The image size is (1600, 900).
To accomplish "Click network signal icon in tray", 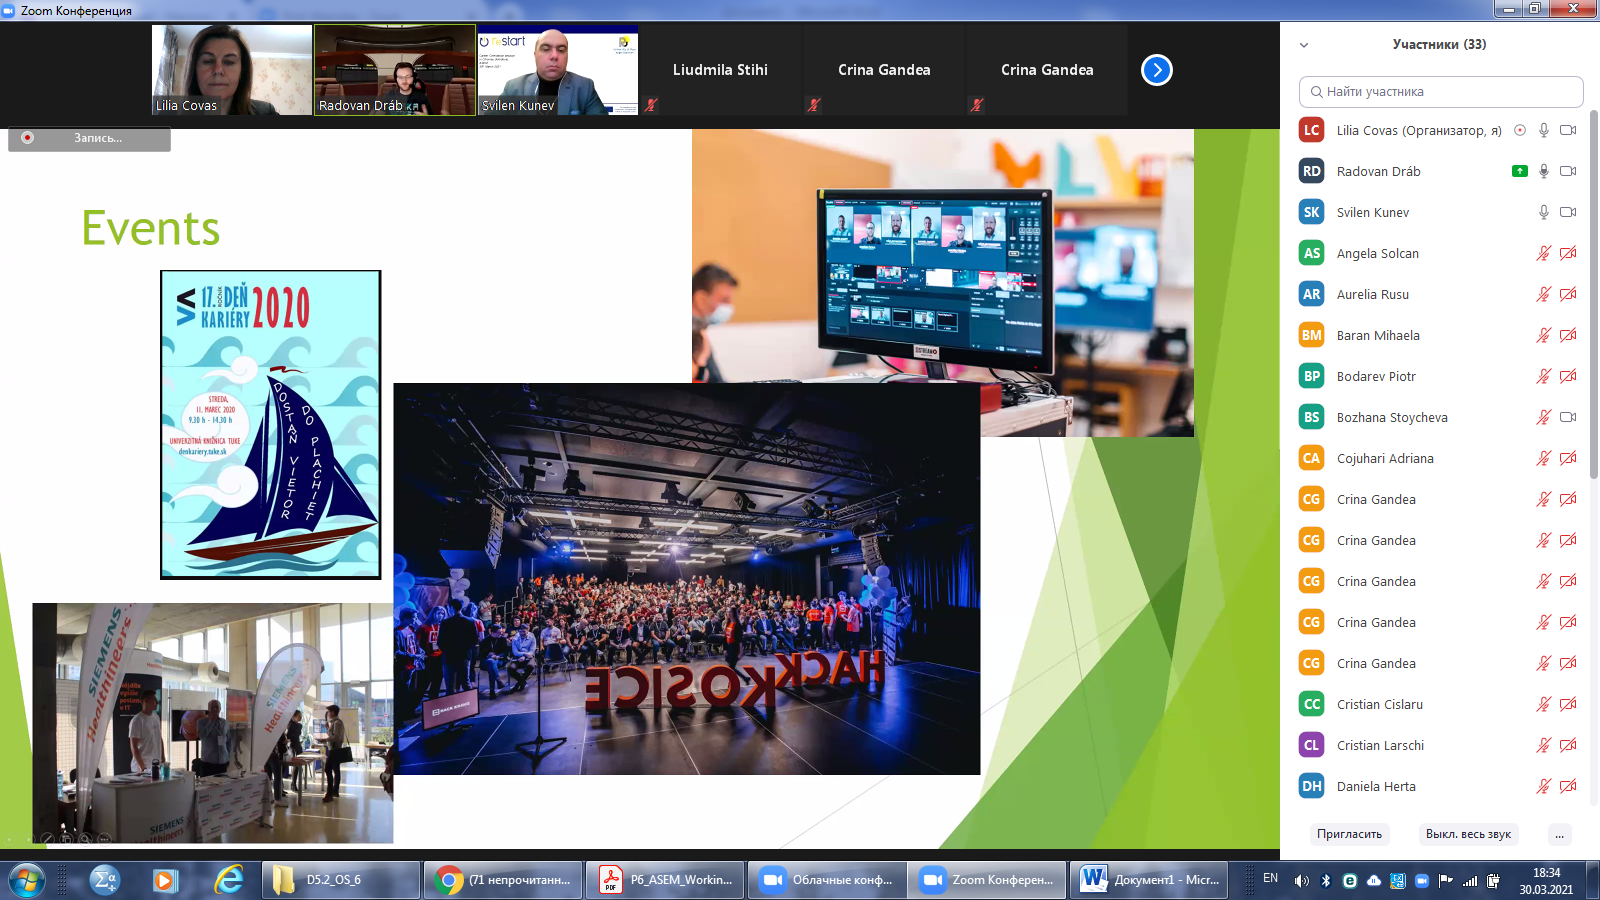I will click(x=1470, y=881).
